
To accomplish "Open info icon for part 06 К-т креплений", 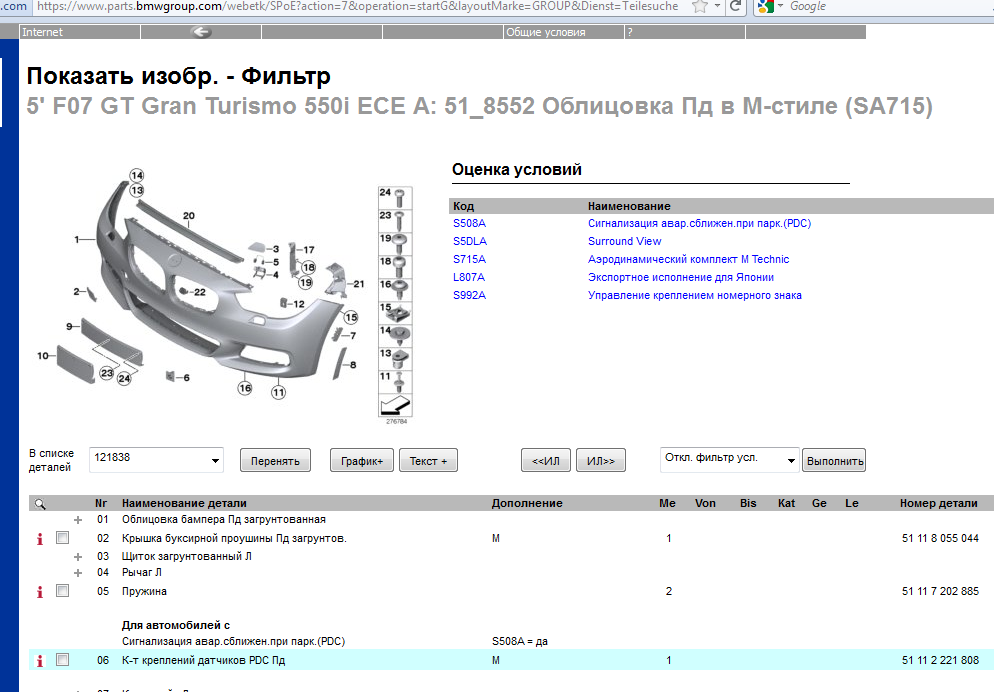I will (40, 660).
